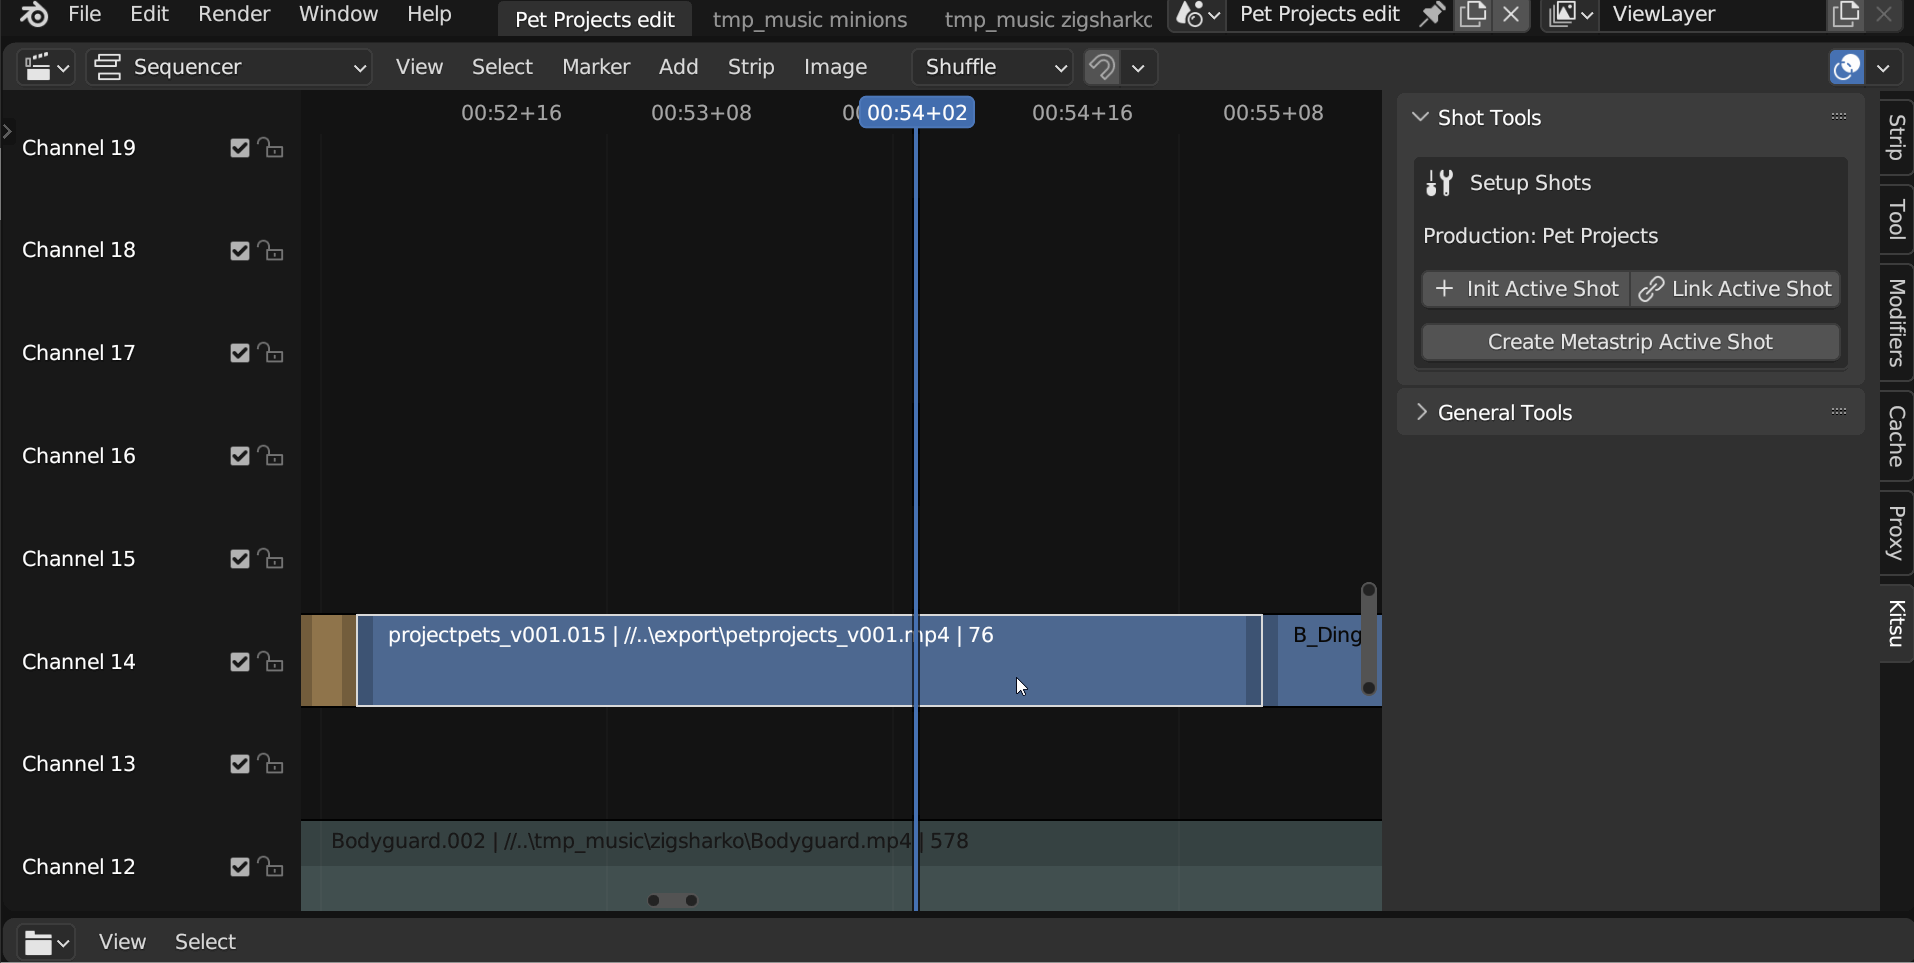Open the Shuffle overlap mode dropdown
1914x963 pixels.
tap(993, 67)
